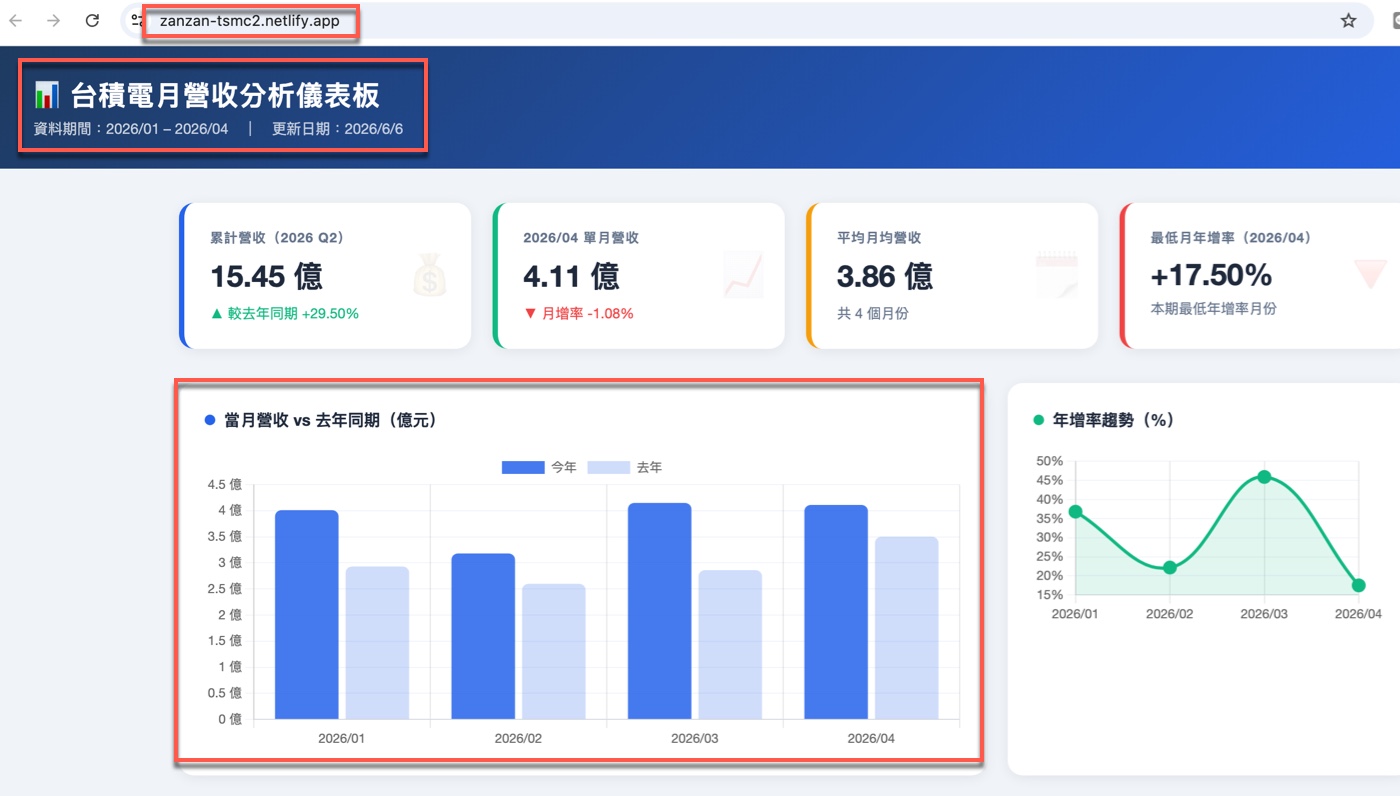Viewport: 1400px width, 796px height.
Task: Click the 平均月均營收 card label
Action: [x=879, y=238]
